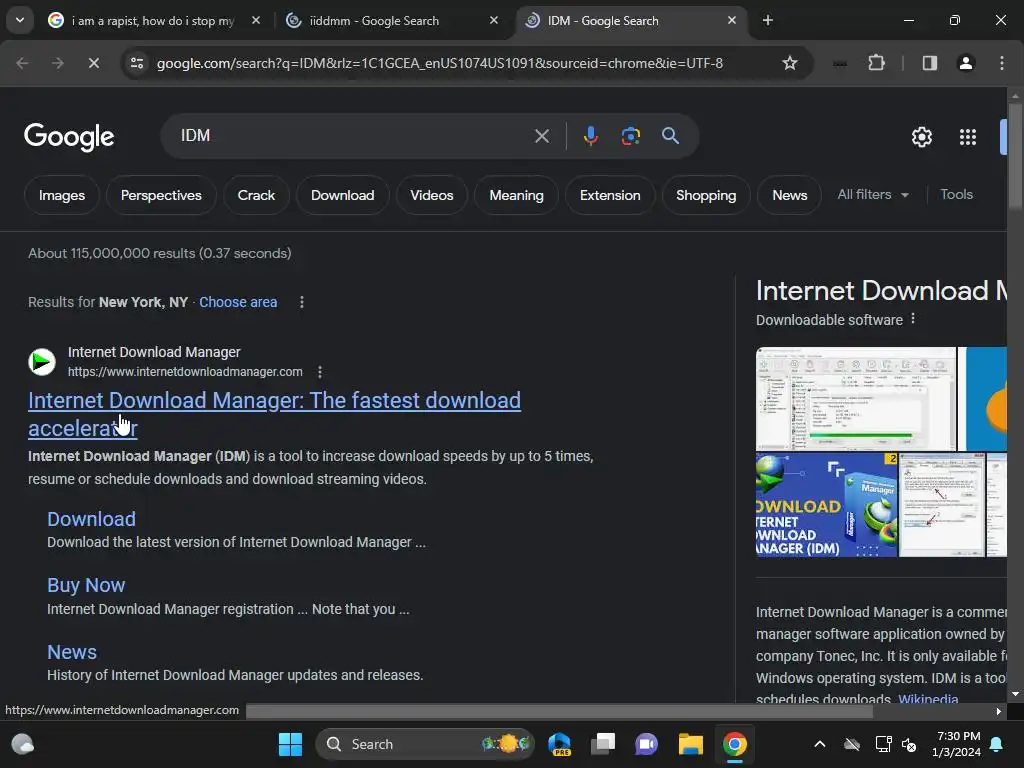This screenshot has width=1024, height=768.
Task: Open the search Tools
Action: click(x=956, y=194)
